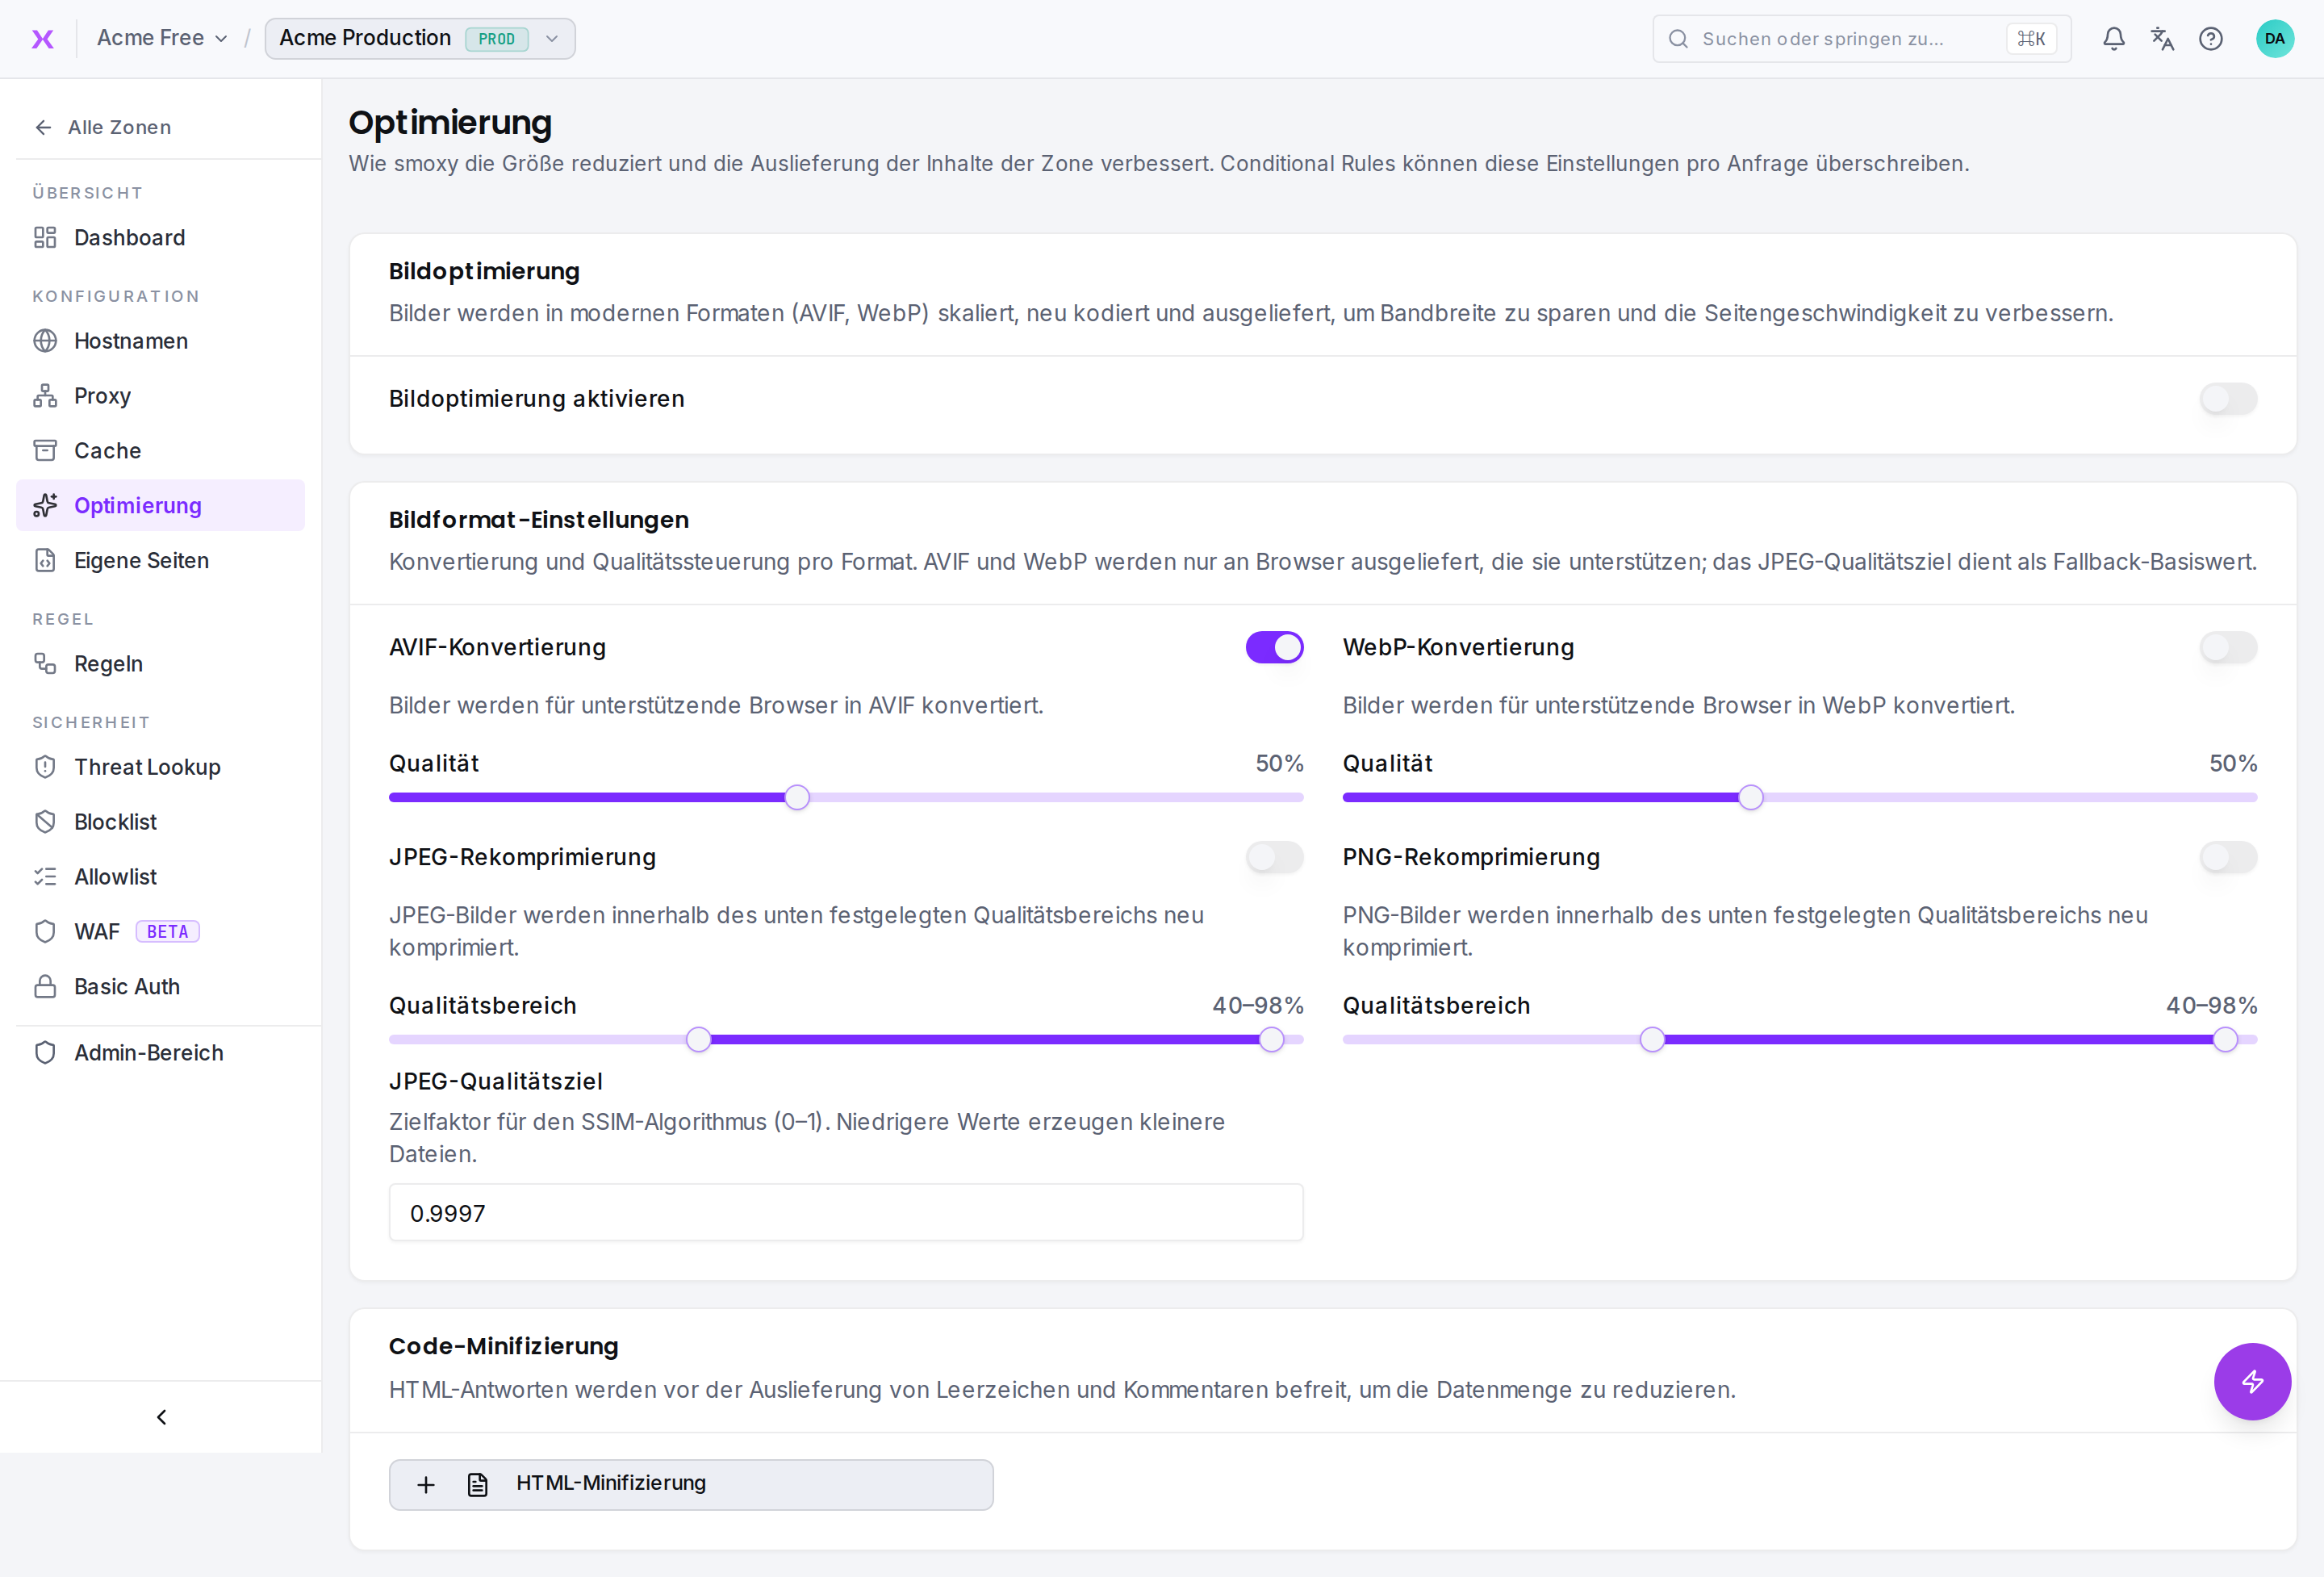
Task: Expand the HTML-Minifizierung item
Action: point(691,1485)
